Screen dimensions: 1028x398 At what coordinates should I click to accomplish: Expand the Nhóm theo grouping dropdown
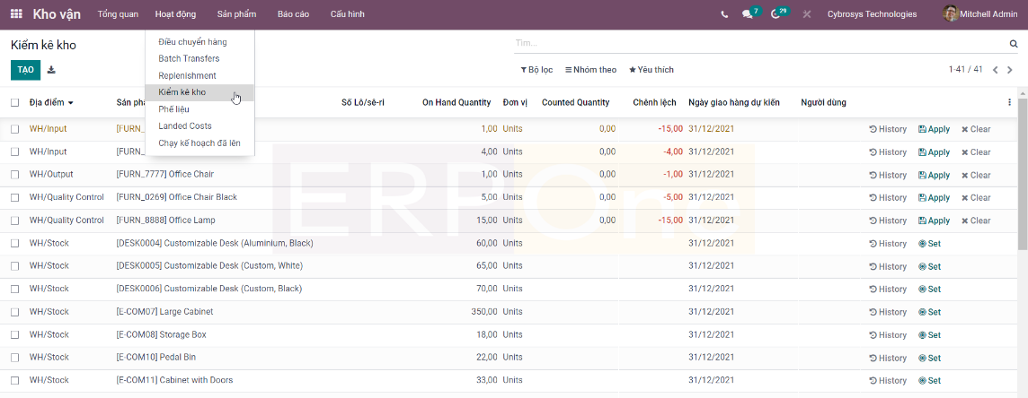tap(591, 70)
